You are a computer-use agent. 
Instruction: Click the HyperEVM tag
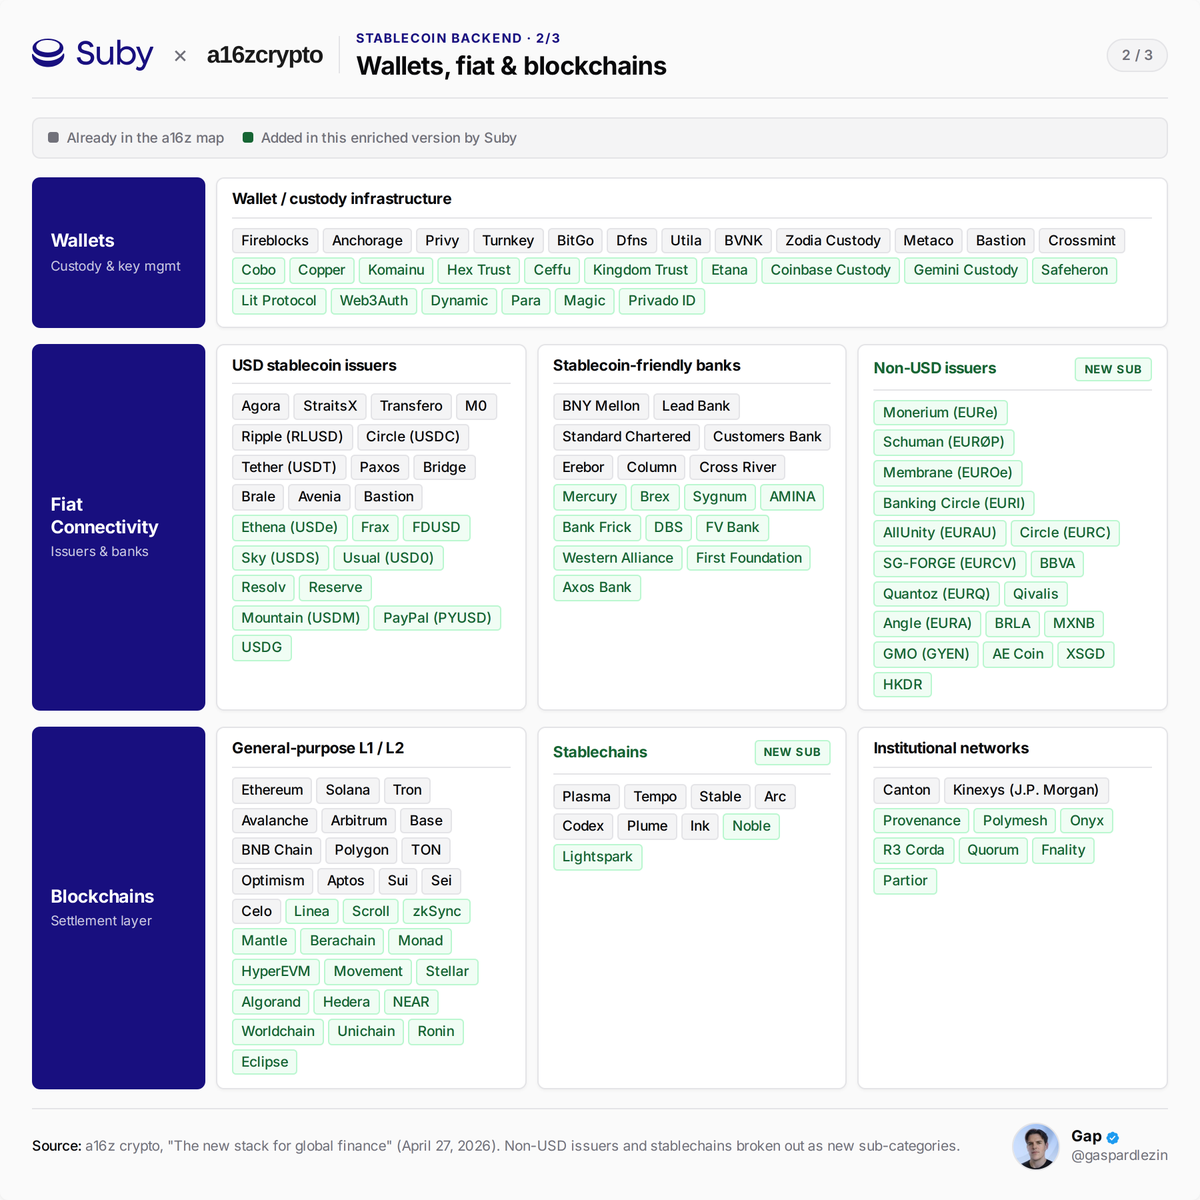coord(276,971)
